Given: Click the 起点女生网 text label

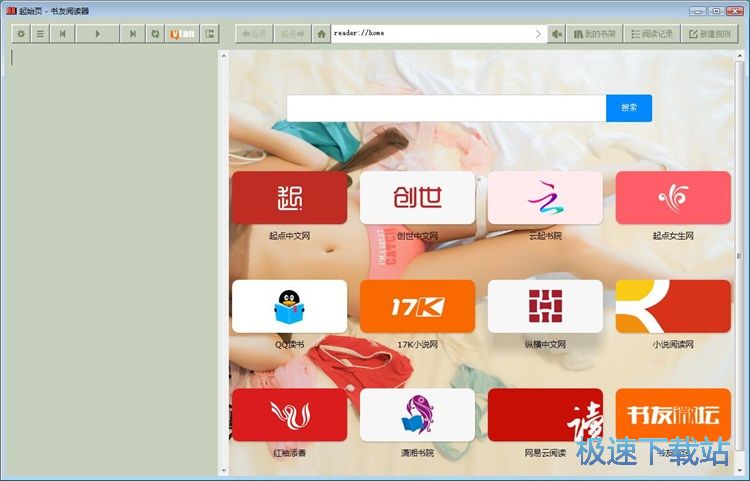Looking at the screenshot, I should click(x=673, y=236).
